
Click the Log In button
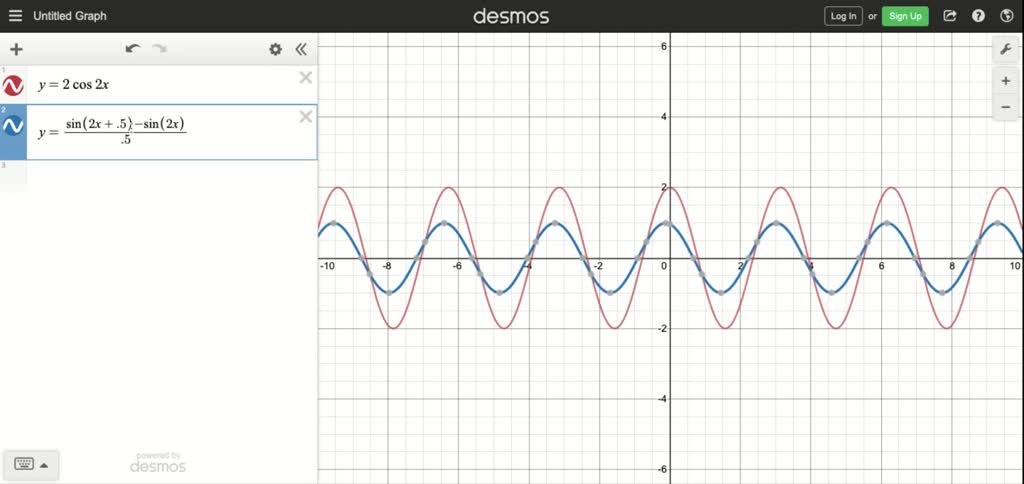pos(843,16)
